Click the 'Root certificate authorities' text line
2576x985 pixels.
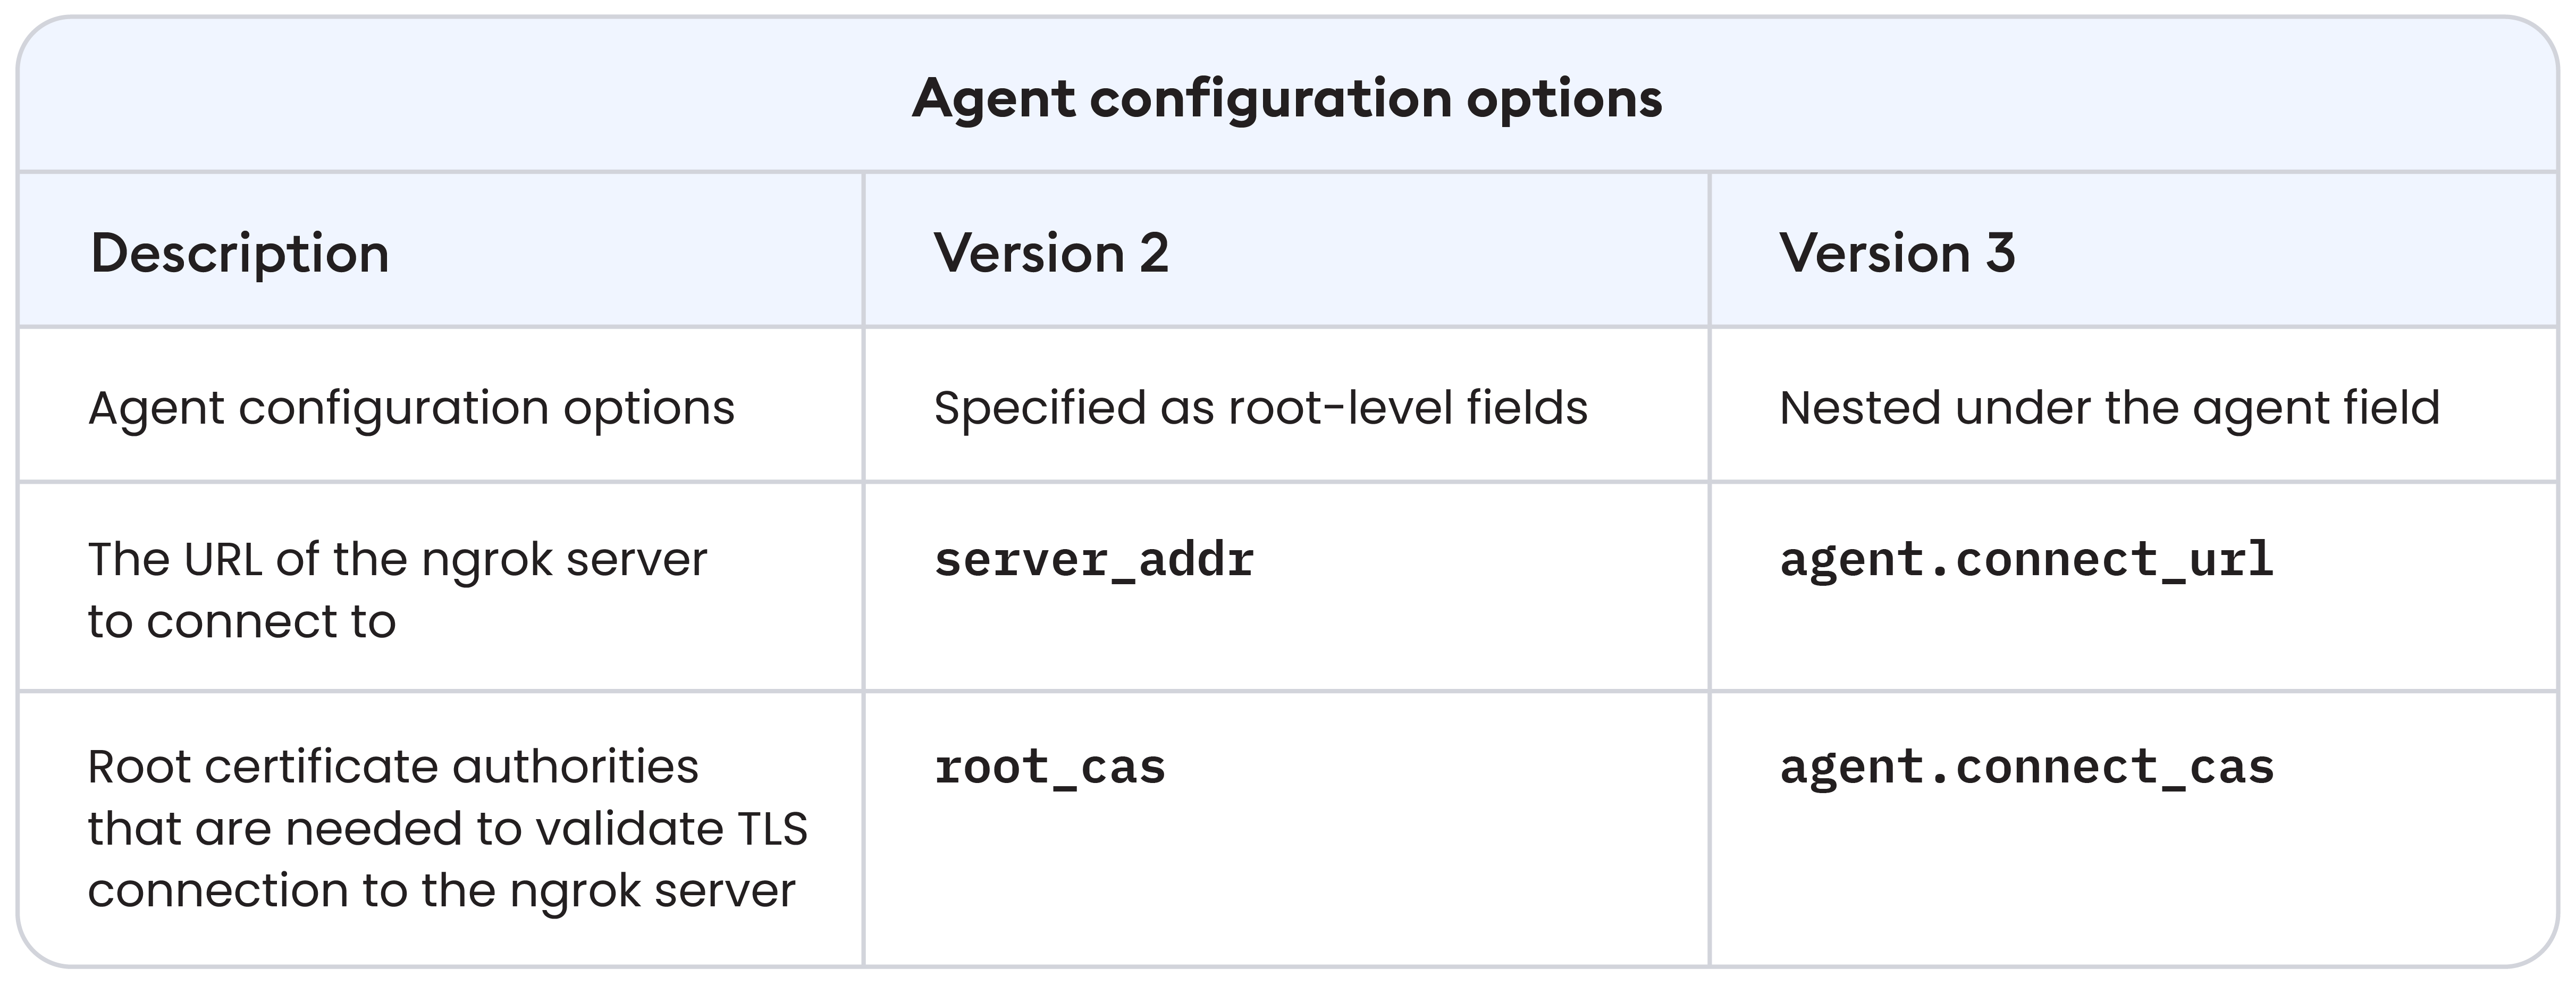[393, 768]
